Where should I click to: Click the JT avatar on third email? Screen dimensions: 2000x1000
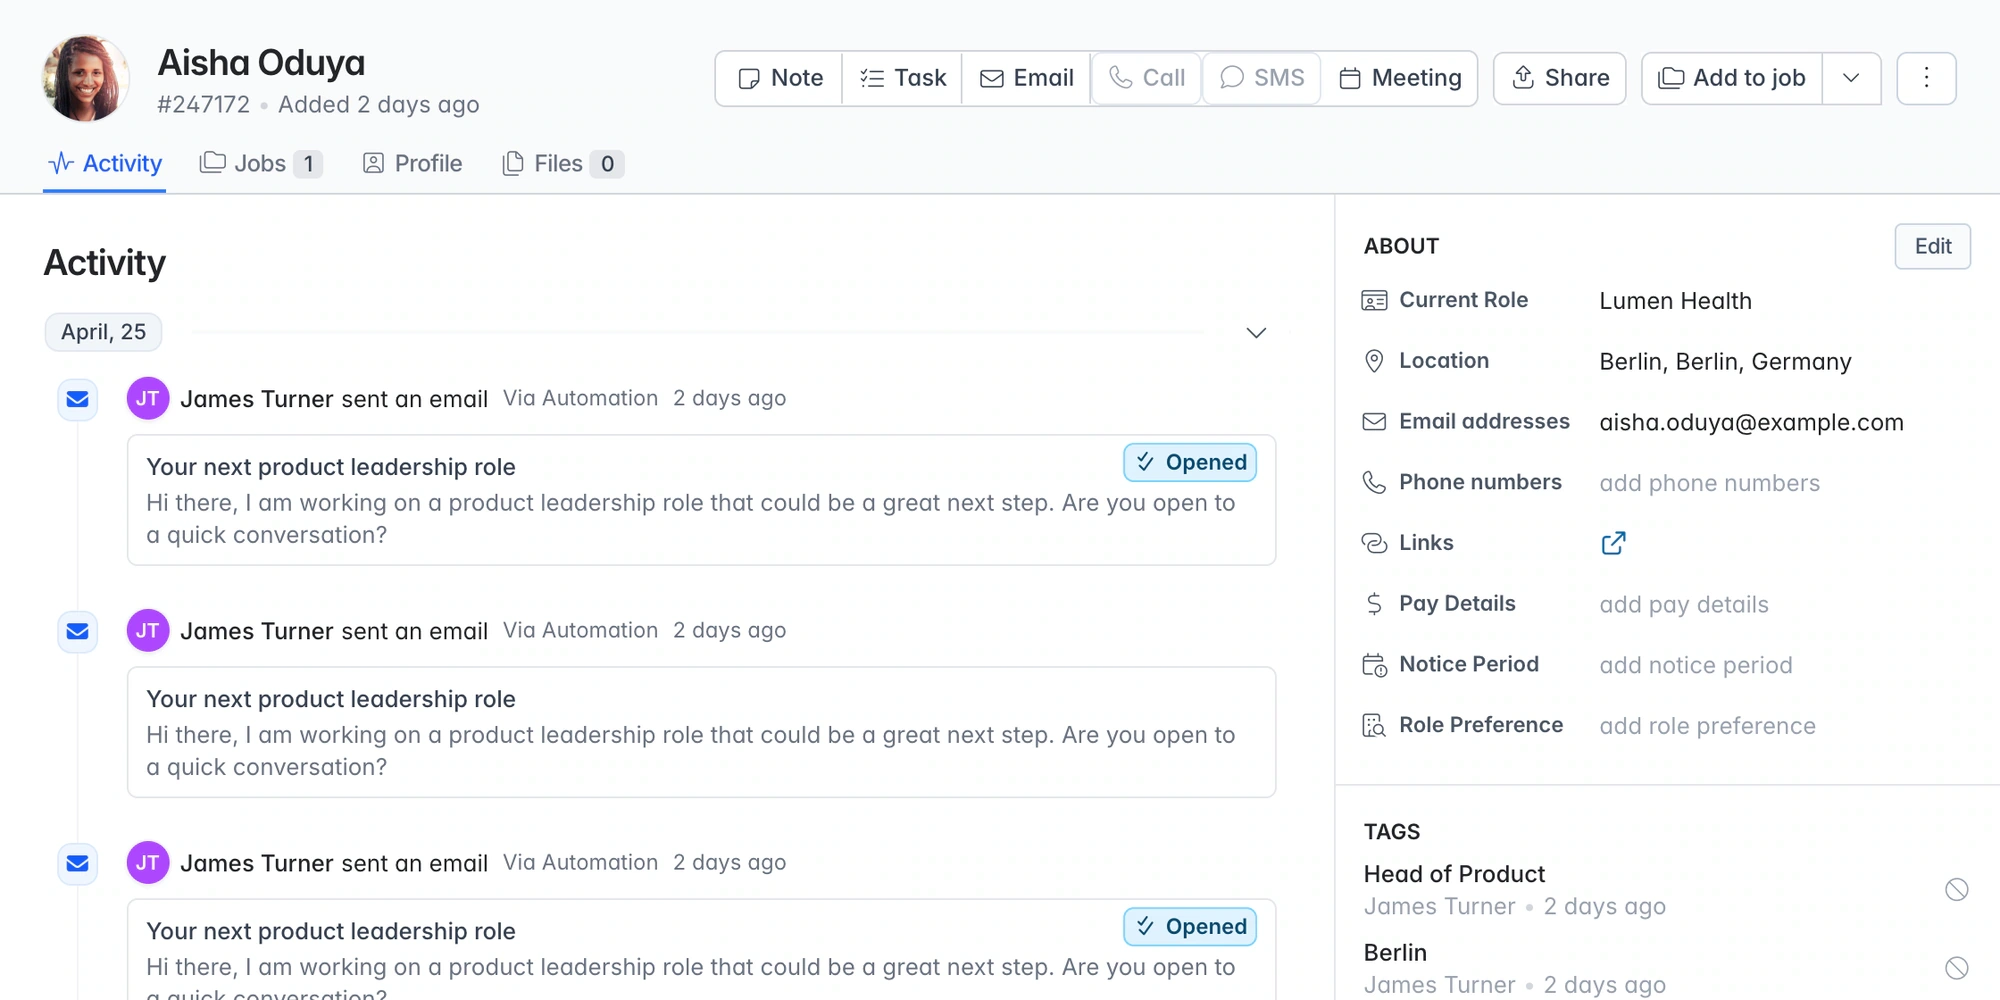(x=148, y=863)
